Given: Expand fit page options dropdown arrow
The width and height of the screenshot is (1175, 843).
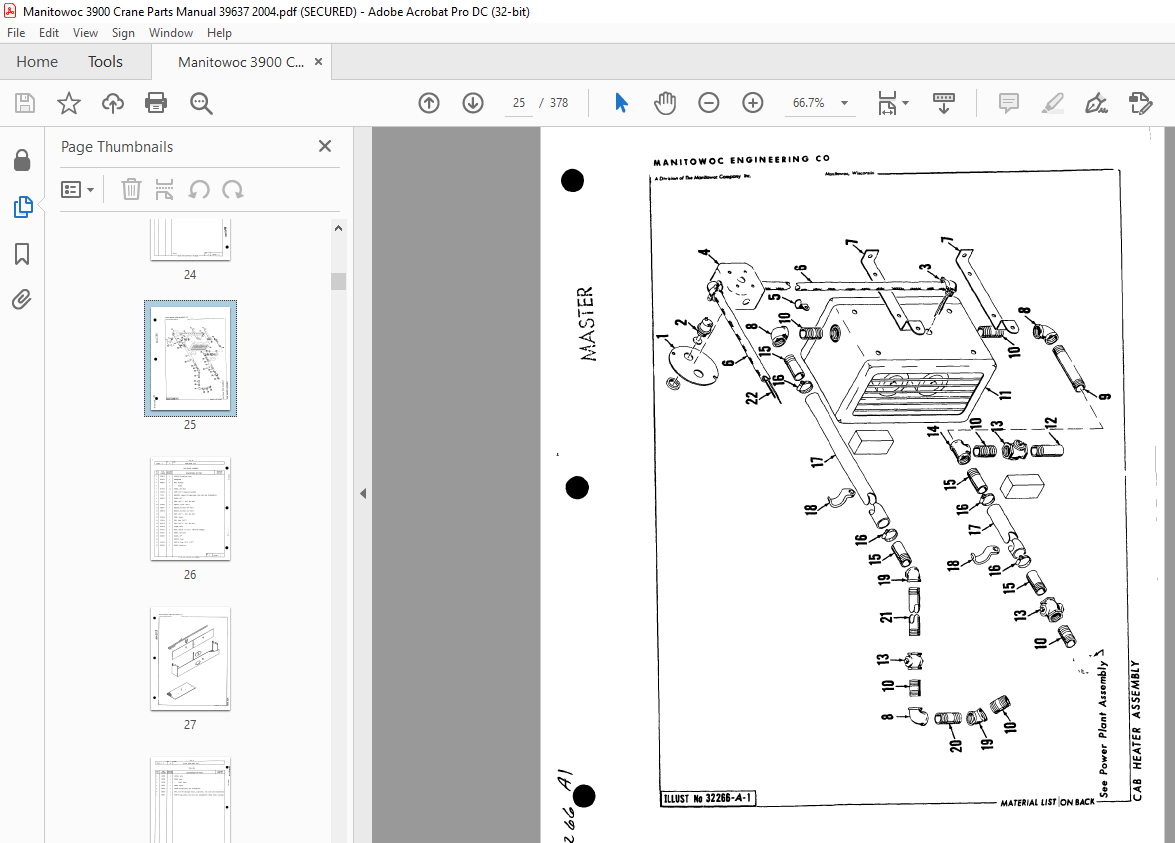Looking at the screenshot, I should (x=906, y=103).
